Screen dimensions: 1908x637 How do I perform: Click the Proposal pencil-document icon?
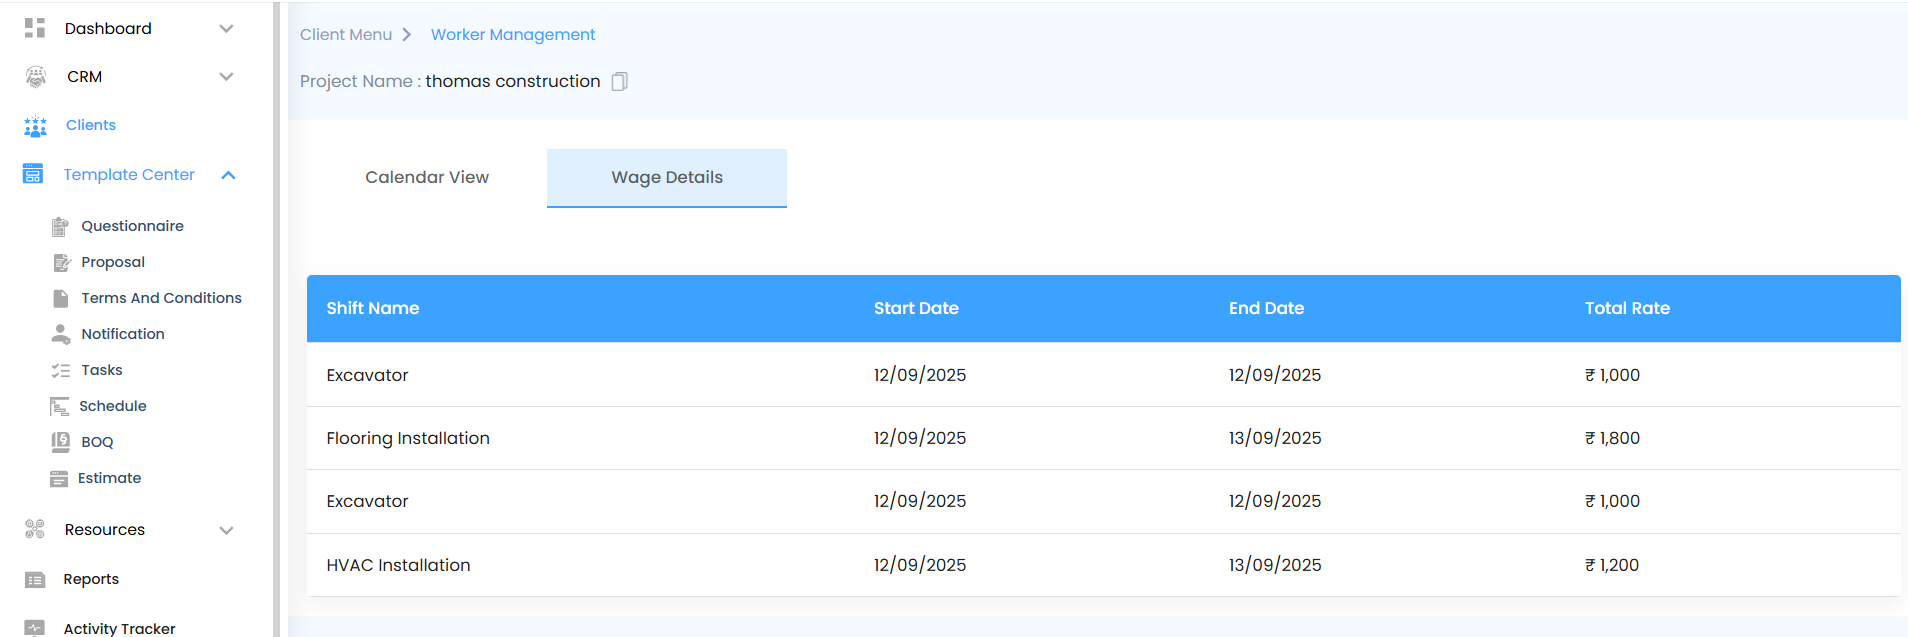61,262
